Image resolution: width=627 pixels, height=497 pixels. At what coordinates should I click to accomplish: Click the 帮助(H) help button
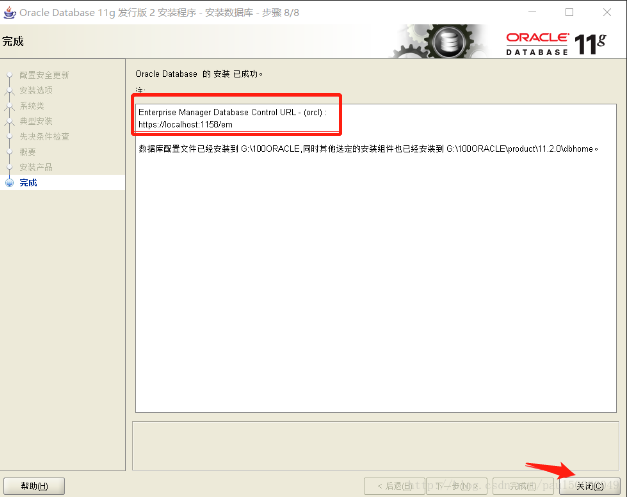click(x=34, y=486)
